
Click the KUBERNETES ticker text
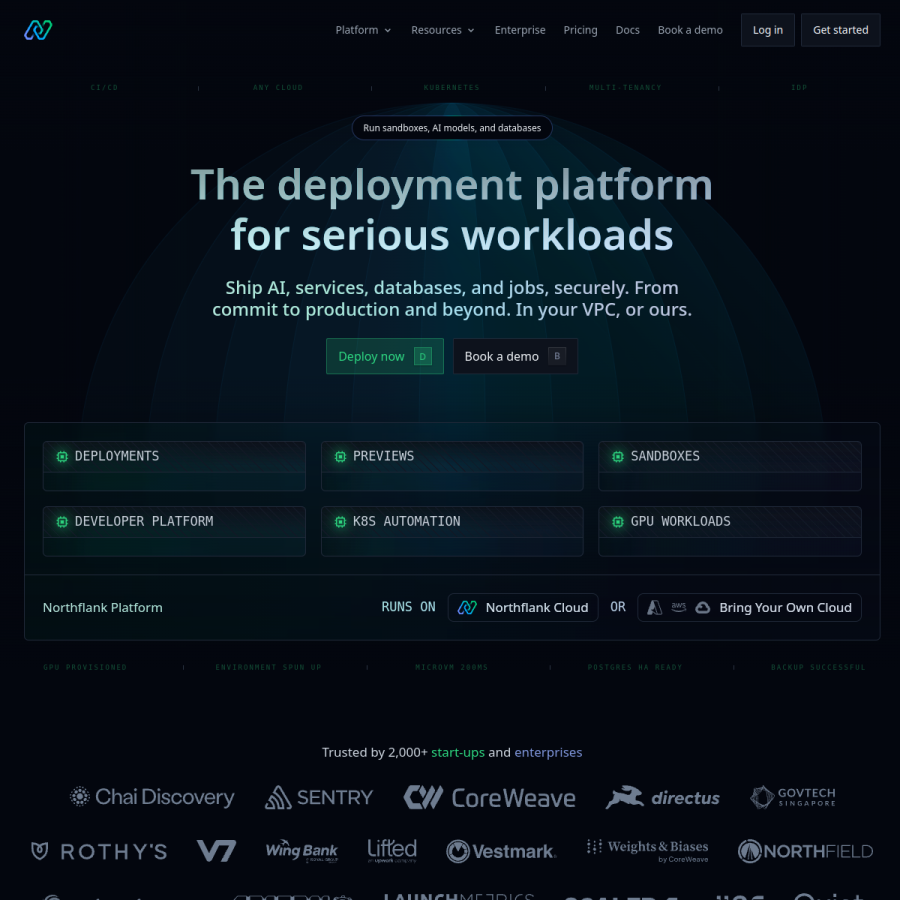pyautogui.click(x=452, y=88)
